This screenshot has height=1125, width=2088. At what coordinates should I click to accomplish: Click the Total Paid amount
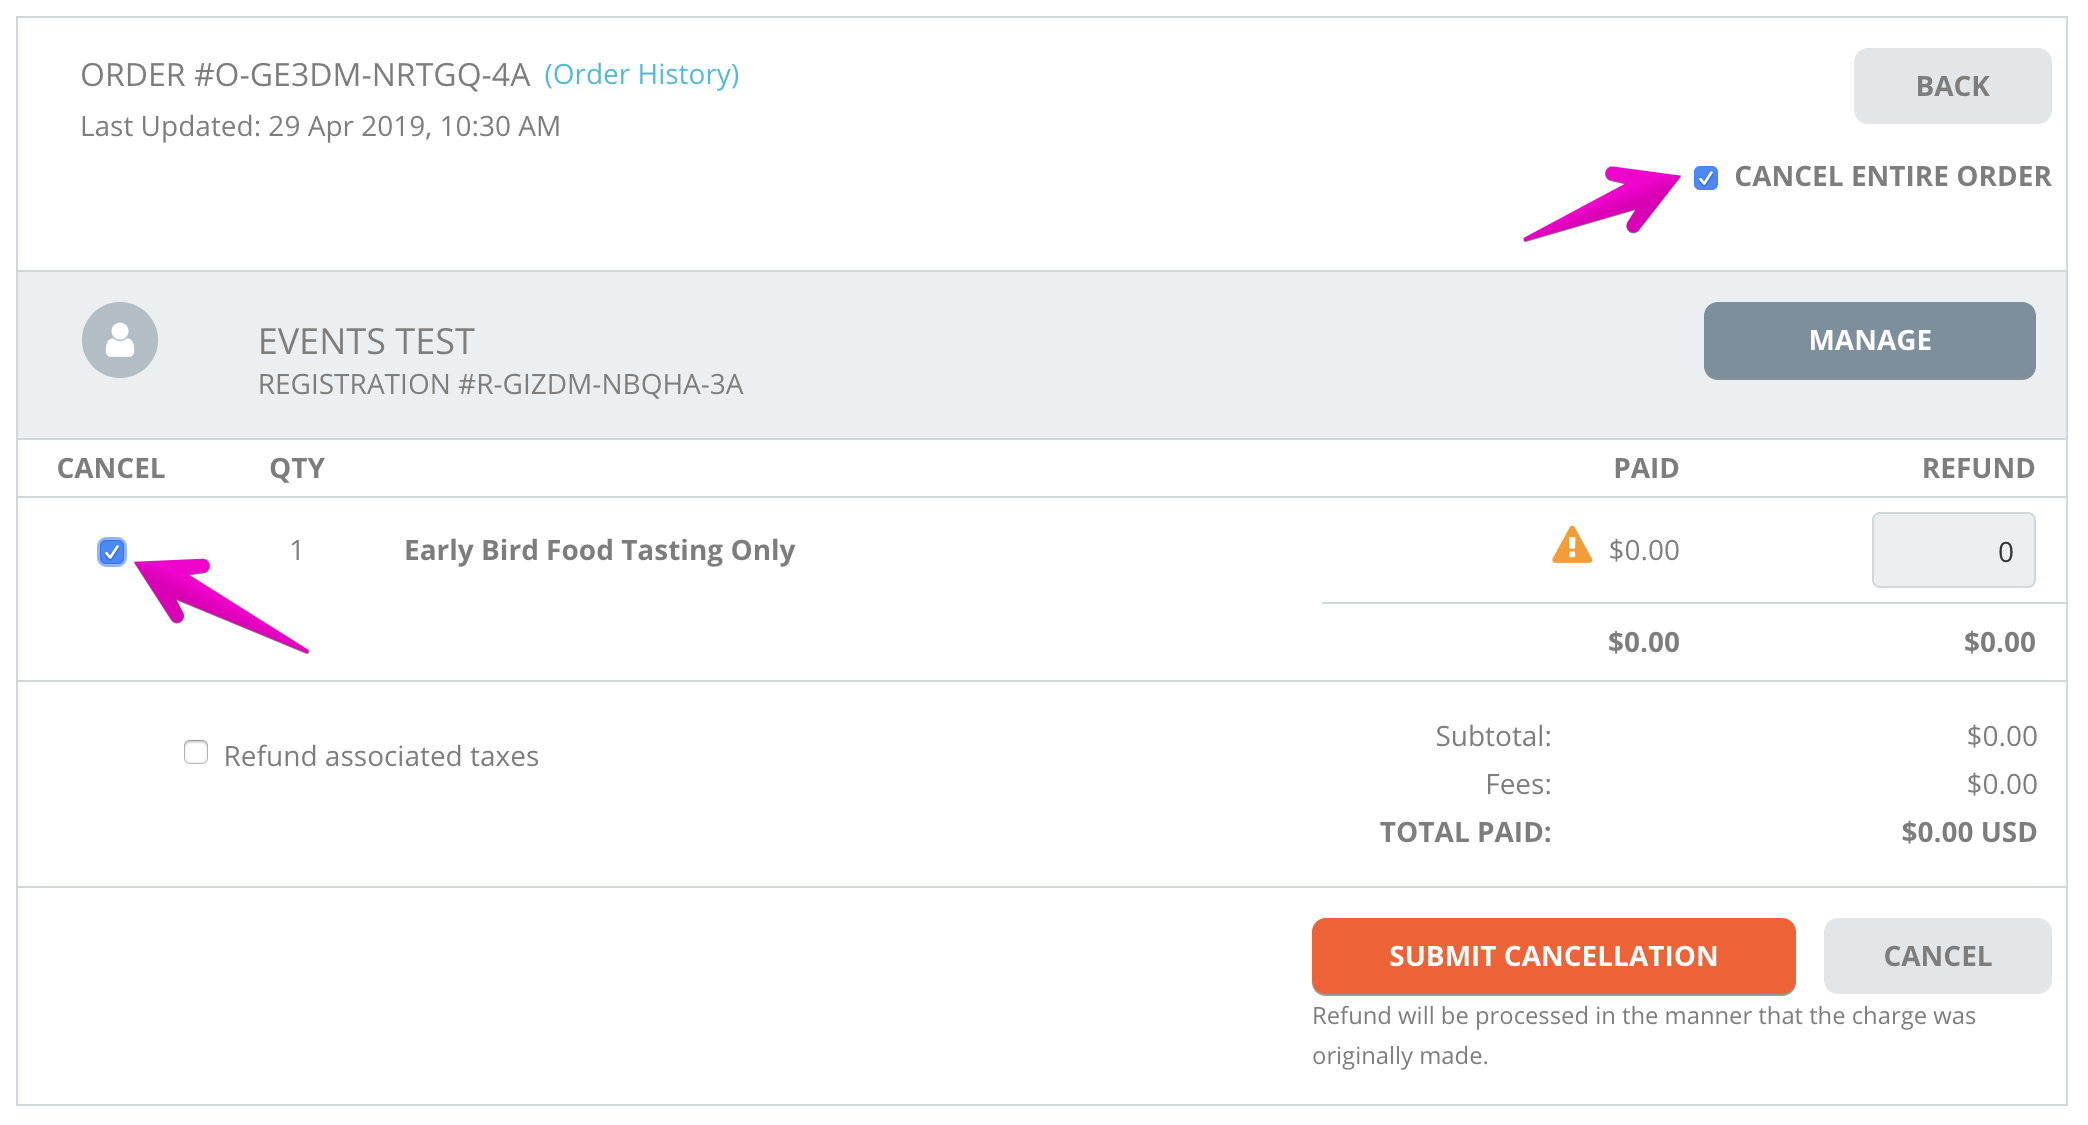(1968, 832)
